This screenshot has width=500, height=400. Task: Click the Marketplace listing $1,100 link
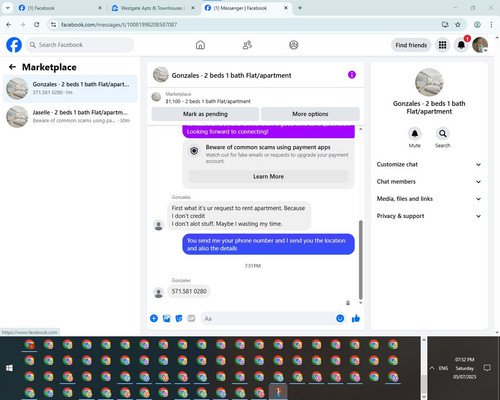[208, 101]
